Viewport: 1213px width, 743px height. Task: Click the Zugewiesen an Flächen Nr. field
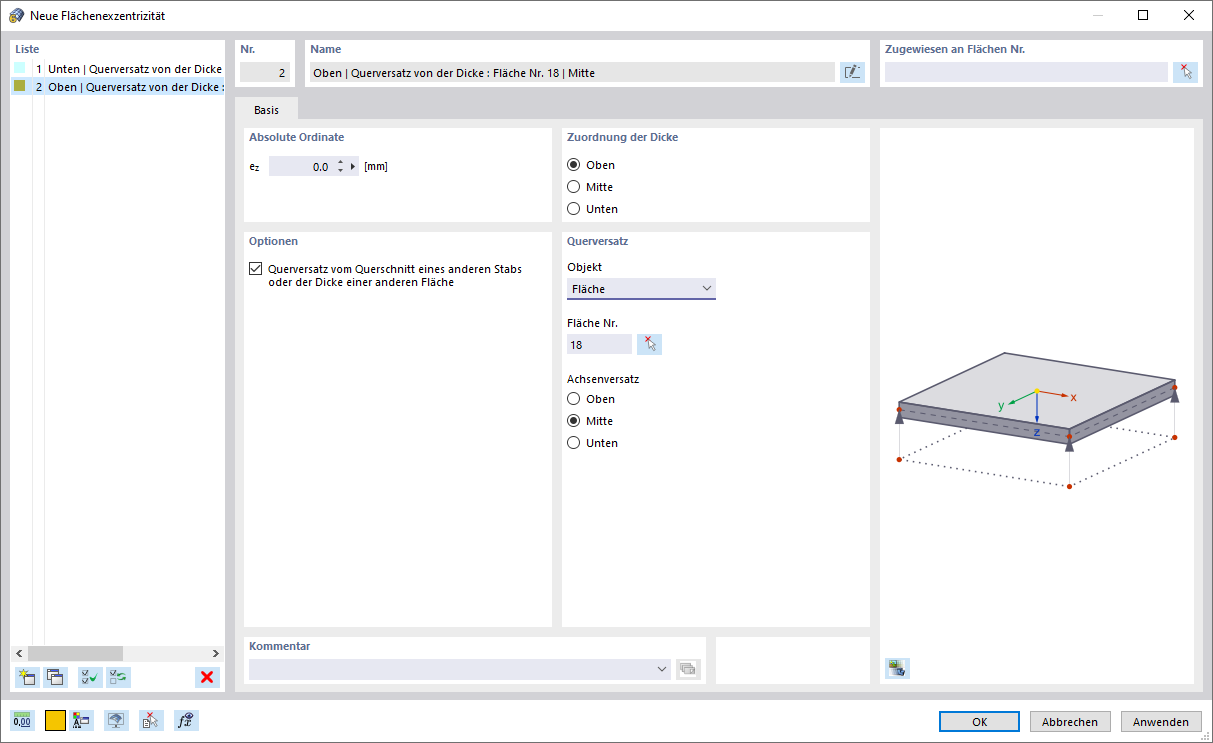tap(1026, 72)
